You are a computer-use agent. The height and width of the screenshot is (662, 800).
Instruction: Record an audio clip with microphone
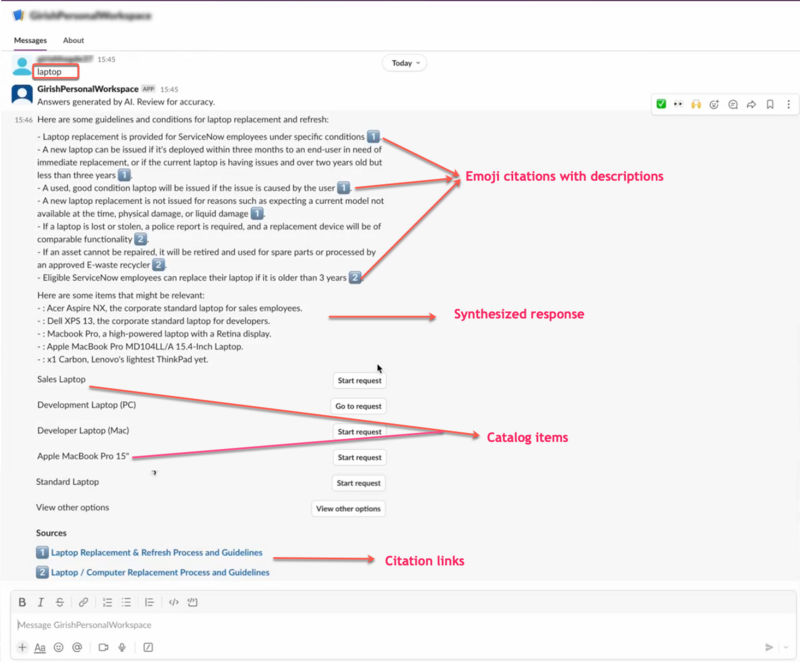point(122,647)
